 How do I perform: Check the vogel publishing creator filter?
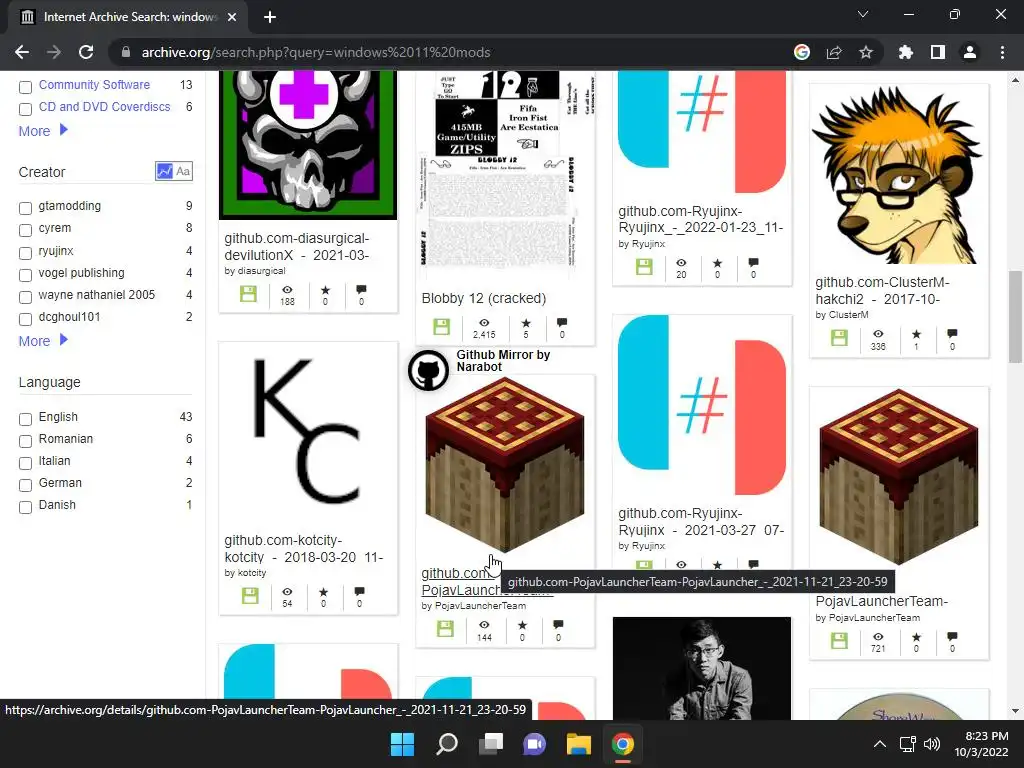(25, 275)
